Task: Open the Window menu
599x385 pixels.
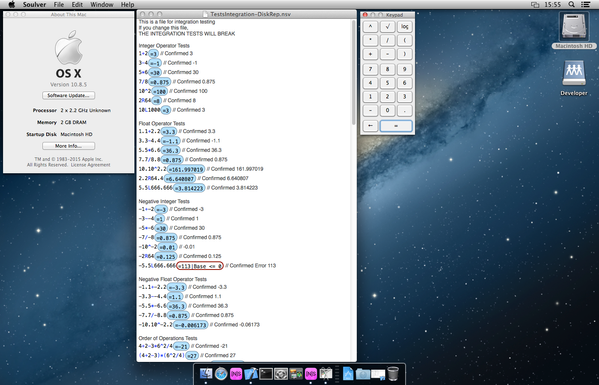Action: pyautogui.click(x=102, y=5)
